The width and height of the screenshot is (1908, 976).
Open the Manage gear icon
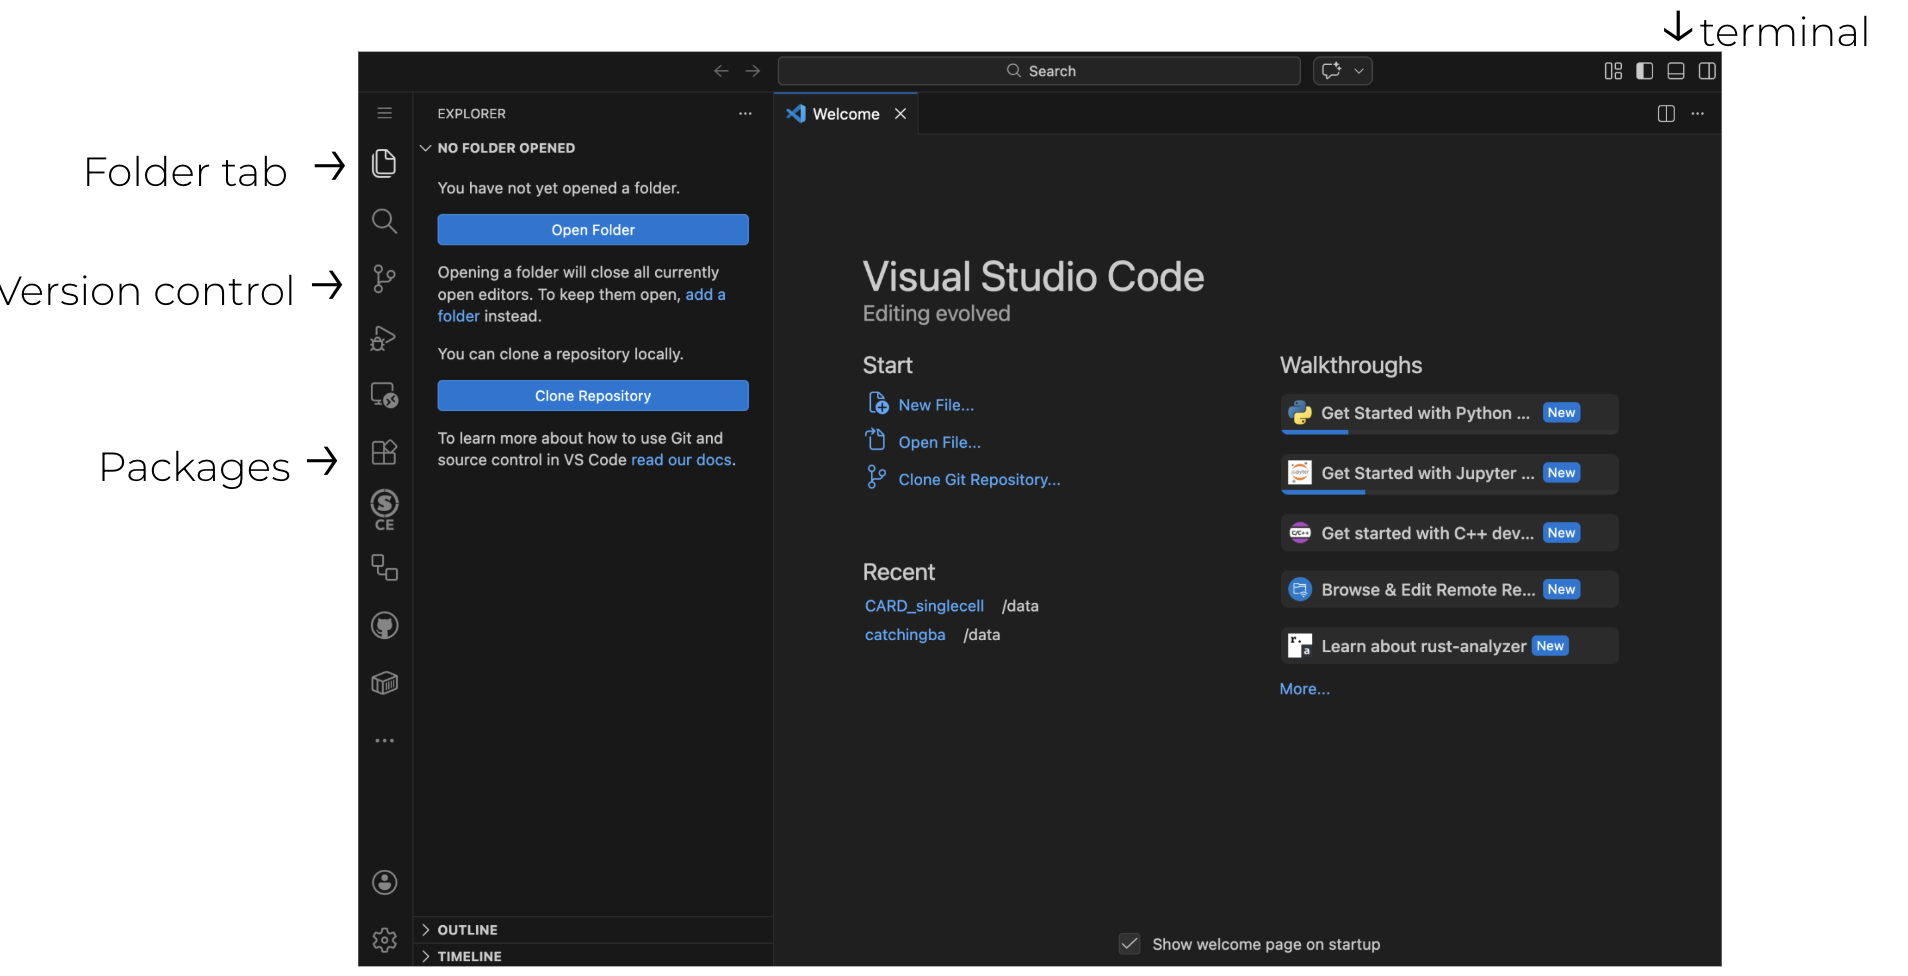click(384, 940)
